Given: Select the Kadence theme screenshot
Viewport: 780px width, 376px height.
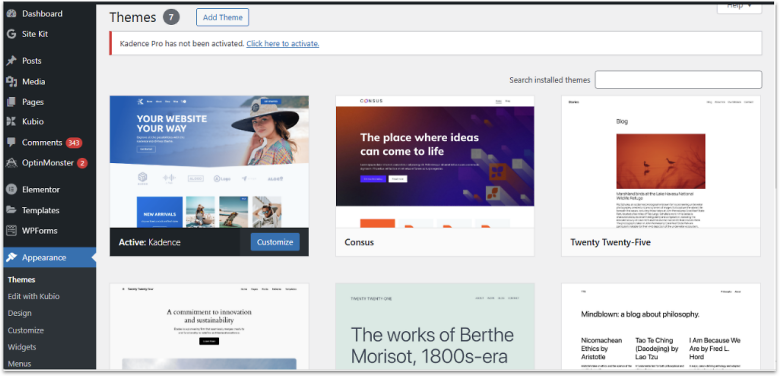Looking at the screenshot, I should 209,162.
